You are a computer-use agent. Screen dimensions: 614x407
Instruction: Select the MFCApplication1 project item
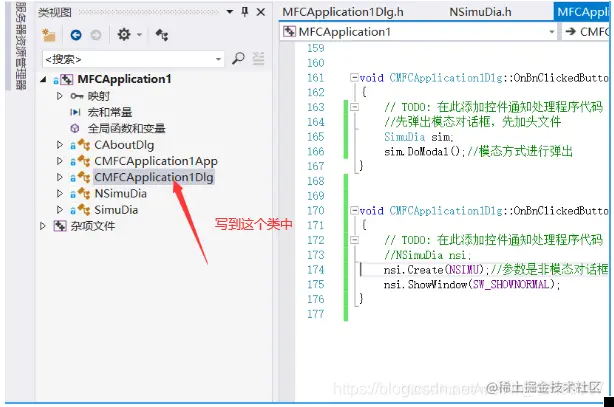pyautogui.click(x=125, y=79)
